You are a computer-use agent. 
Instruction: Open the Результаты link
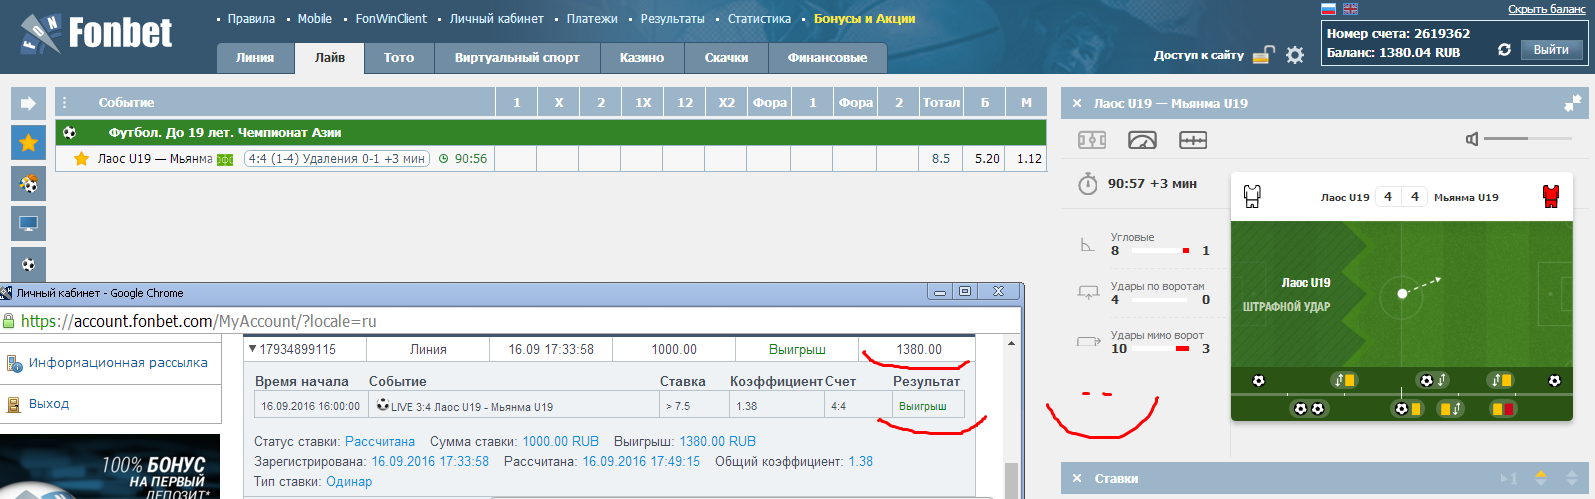tap(672, 19)
